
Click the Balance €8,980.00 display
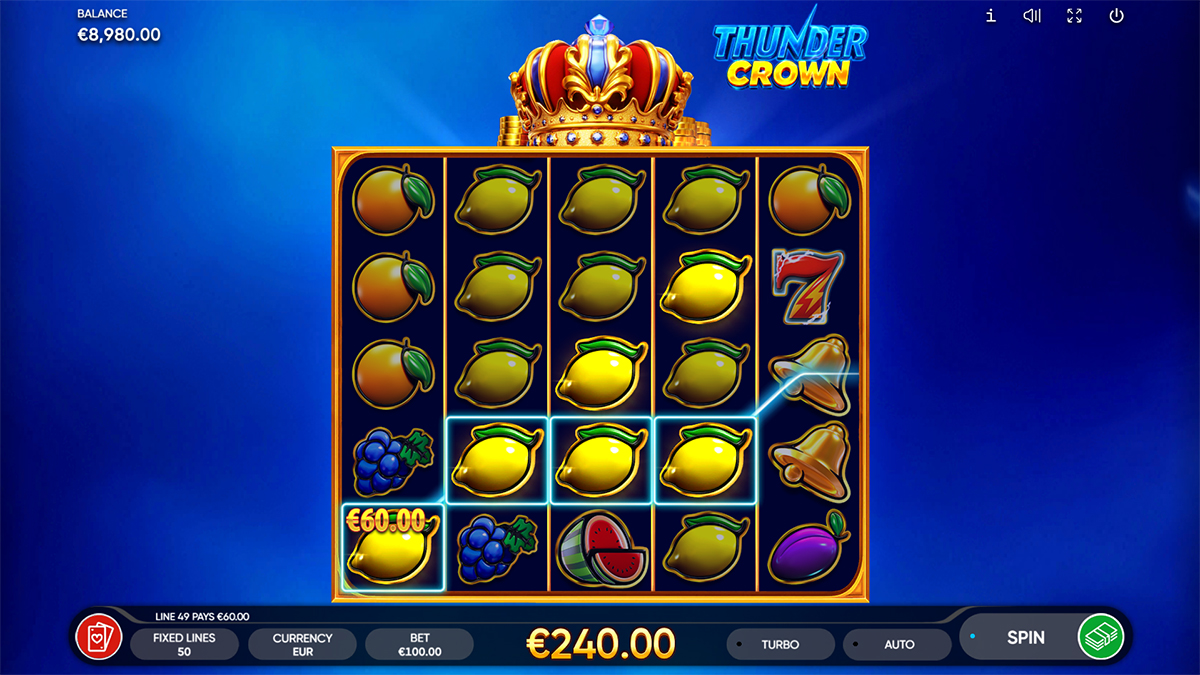coord(119,27)
